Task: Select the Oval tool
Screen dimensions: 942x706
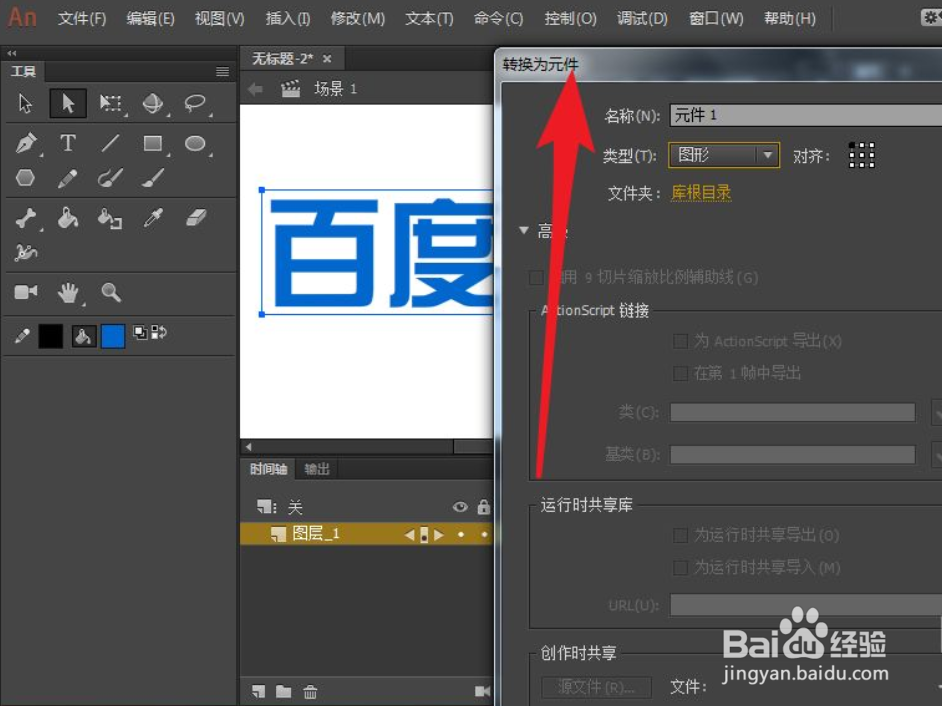Action: point(195,143)
